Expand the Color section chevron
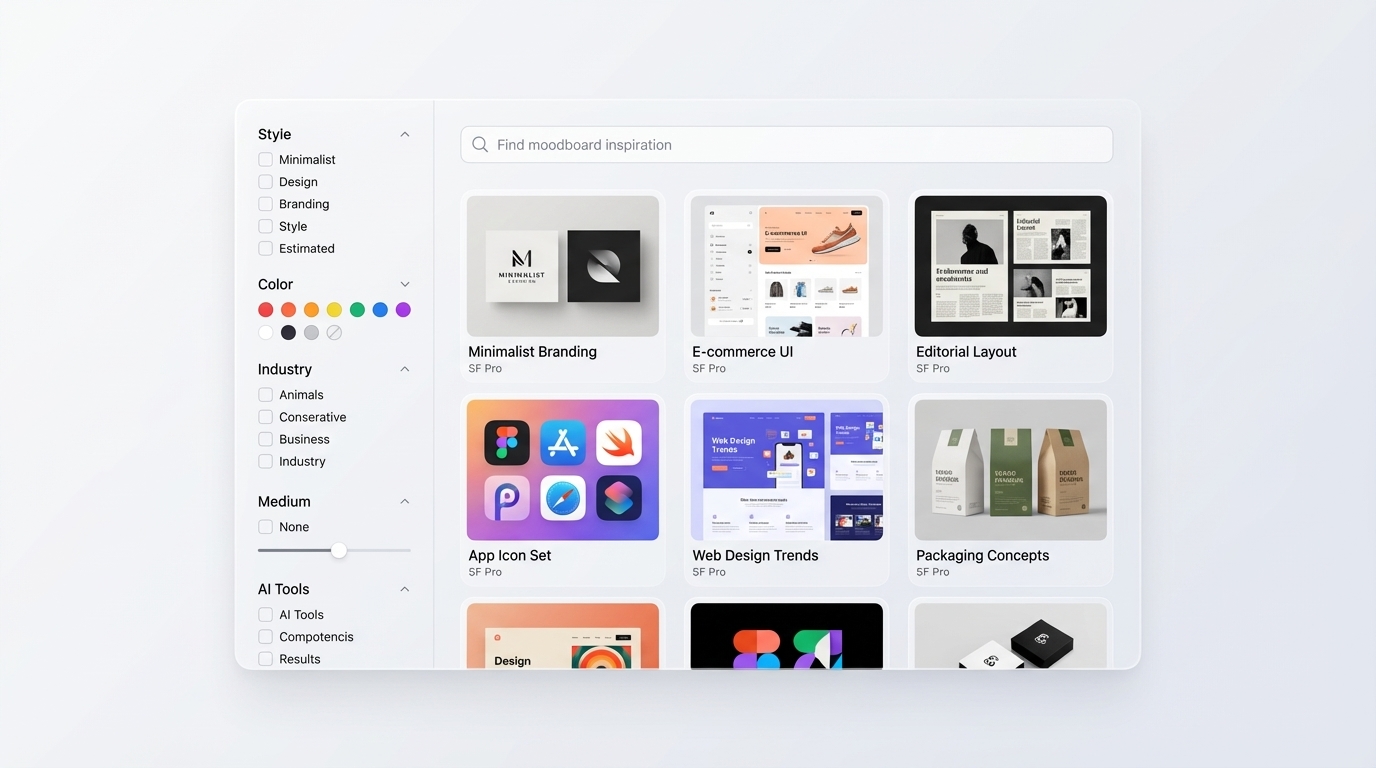 point(405,285)
